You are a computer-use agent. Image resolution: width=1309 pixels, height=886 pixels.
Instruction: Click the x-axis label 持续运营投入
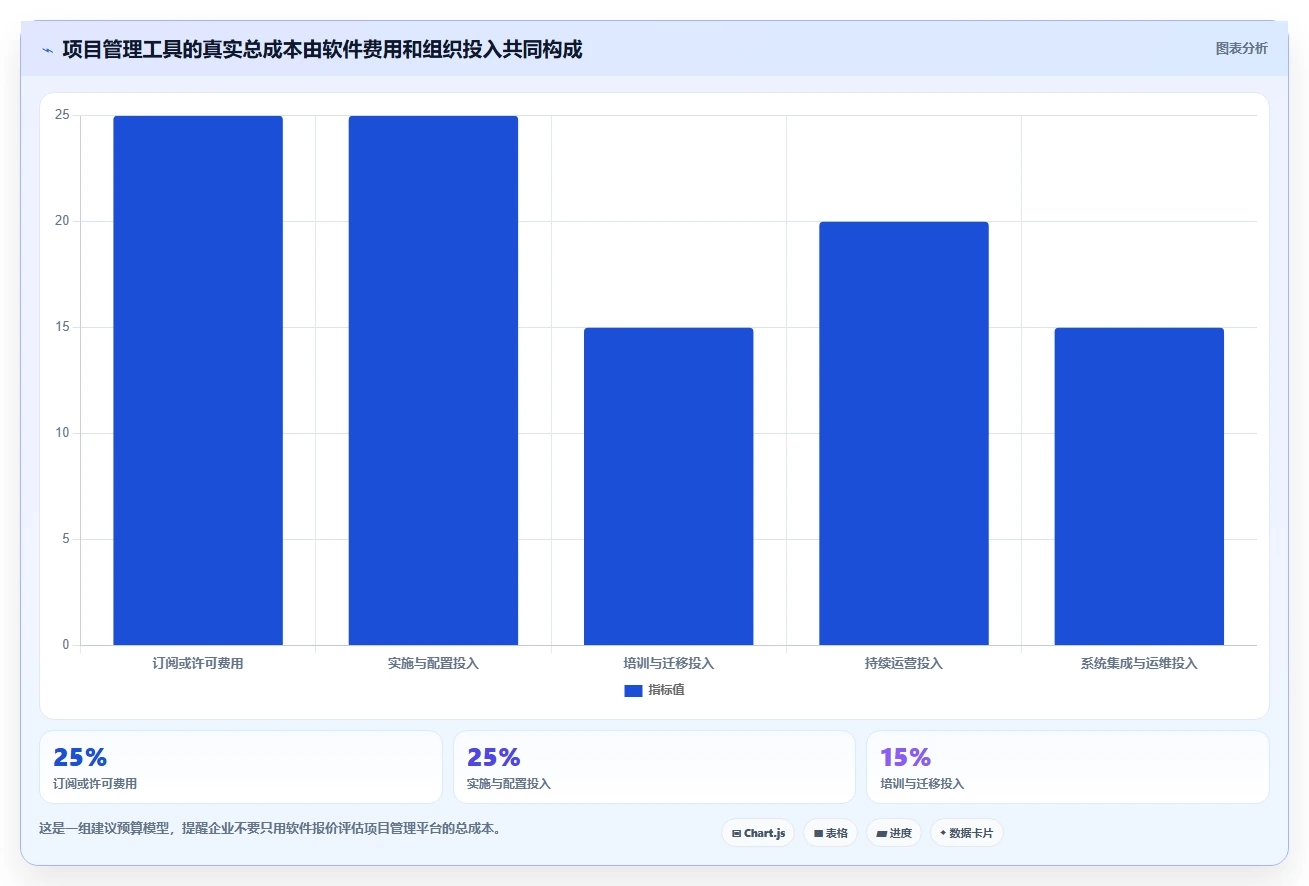(904, 663)
